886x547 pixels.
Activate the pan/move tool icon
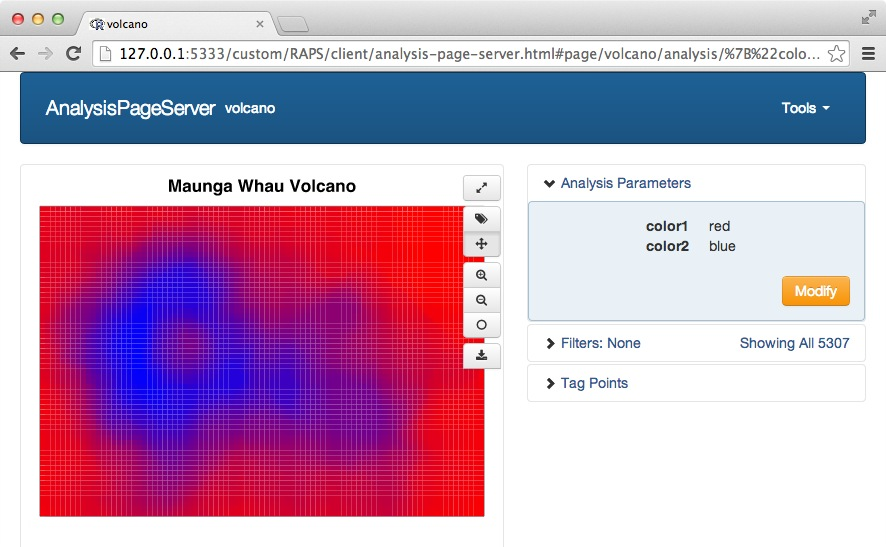coord(481,244)
